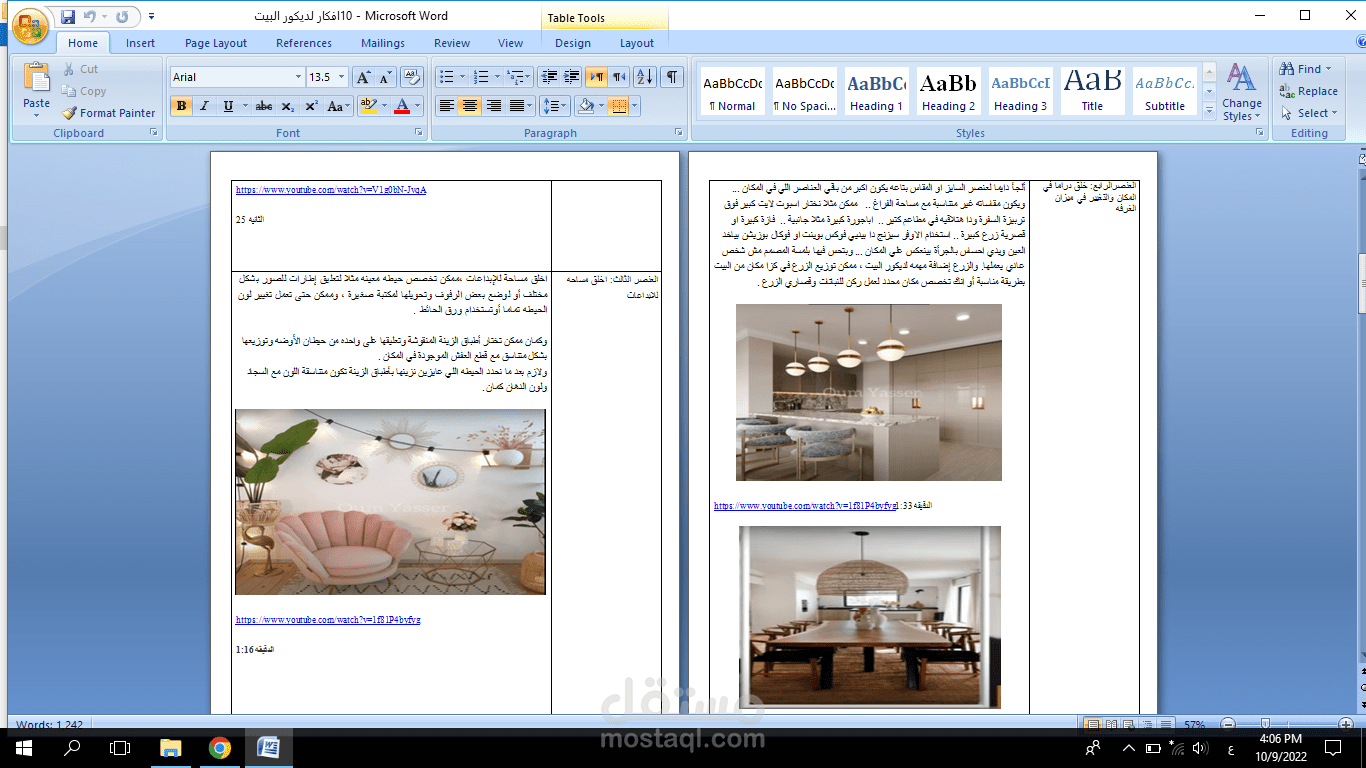Image resolution: width=1366 pixels, height=768 pixels.
Task: Toggle center alignment
Action: click(470, 106)
